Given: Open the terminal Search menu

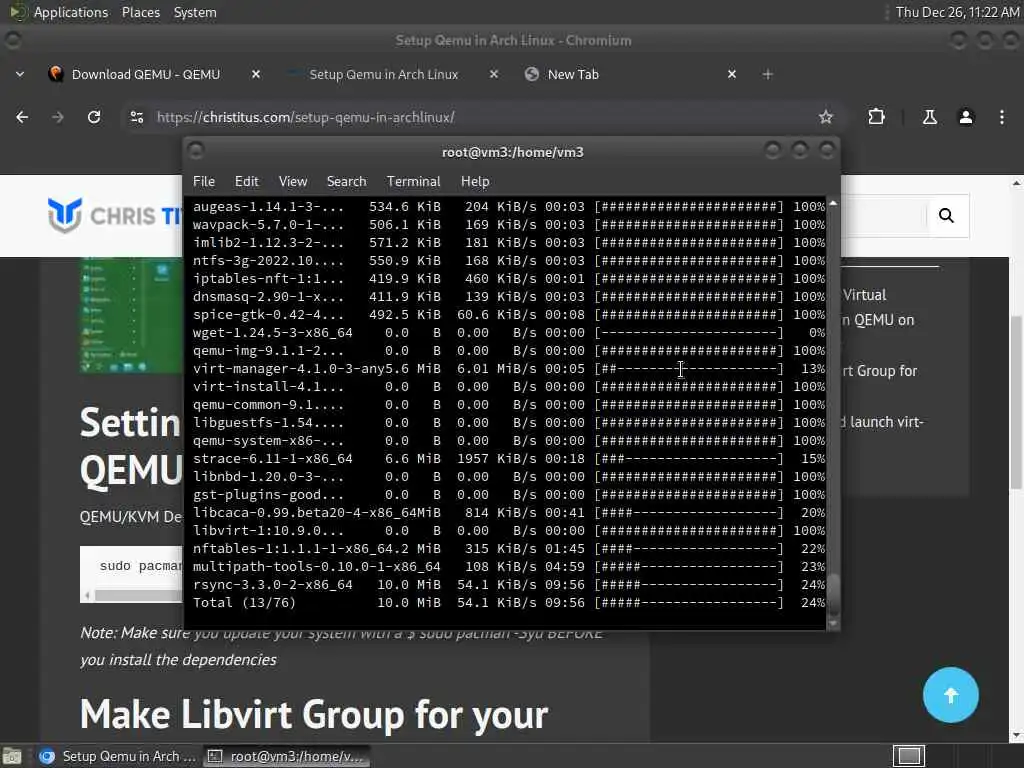Looking at the screenshot, I should click(x=346, y=182).
